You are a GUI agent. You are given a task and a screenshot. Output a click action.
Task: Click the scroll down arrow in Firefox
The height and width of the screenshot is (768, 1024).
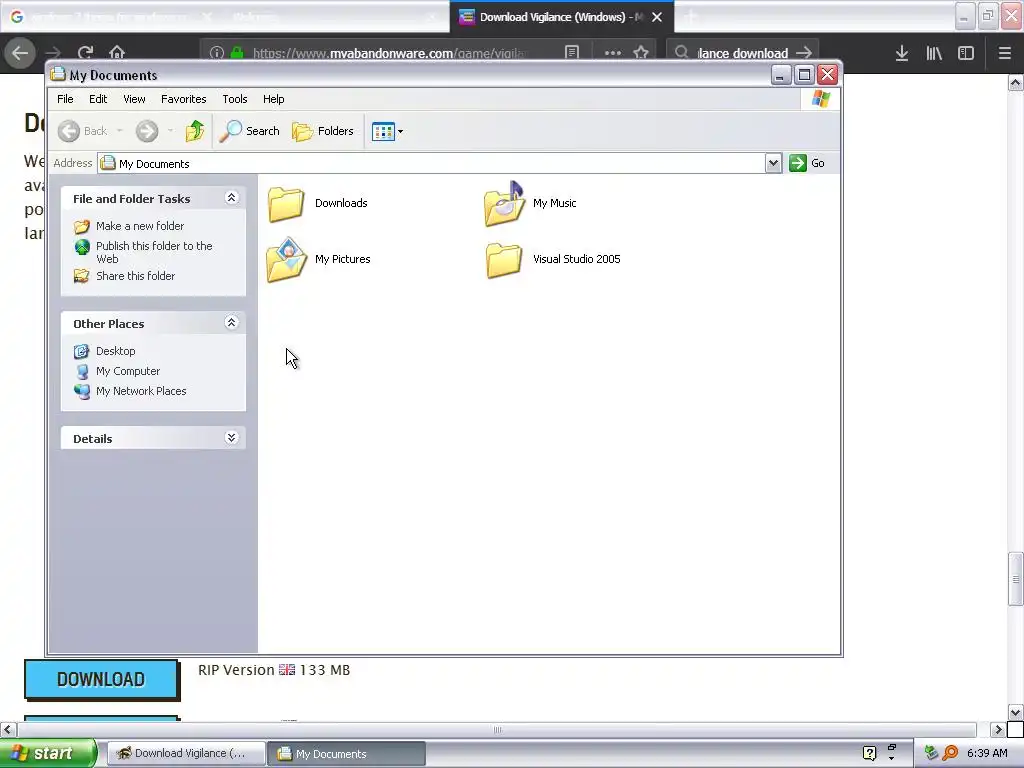click(1016, 712)
